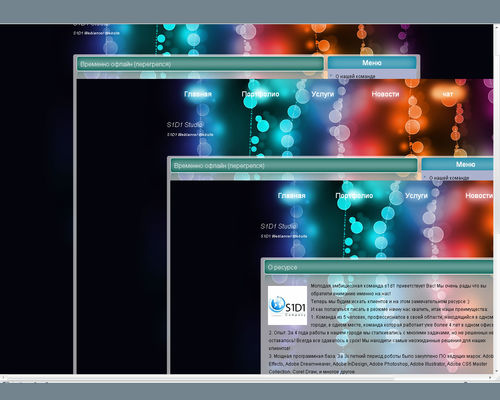Click the upper Временно офлайн (перегрелся) header bar

[x=200, y=64]
